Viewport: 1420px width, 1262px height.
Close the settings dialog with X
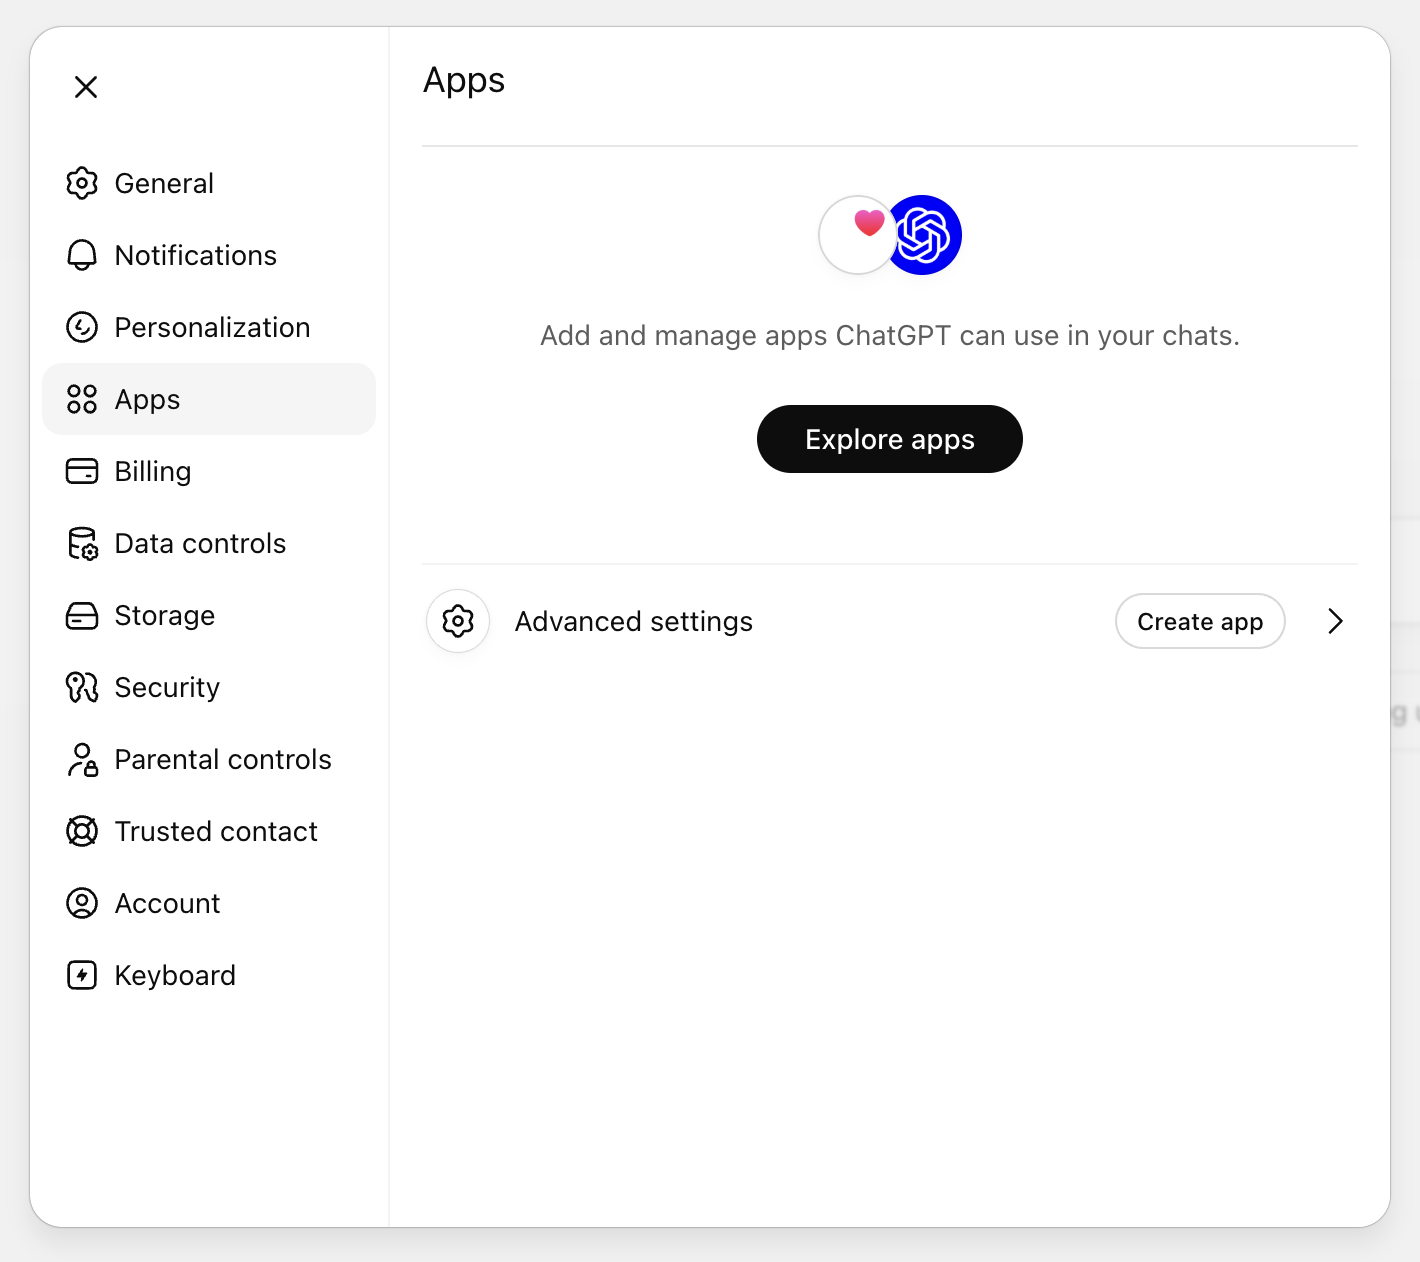click(x=86, y=87)
